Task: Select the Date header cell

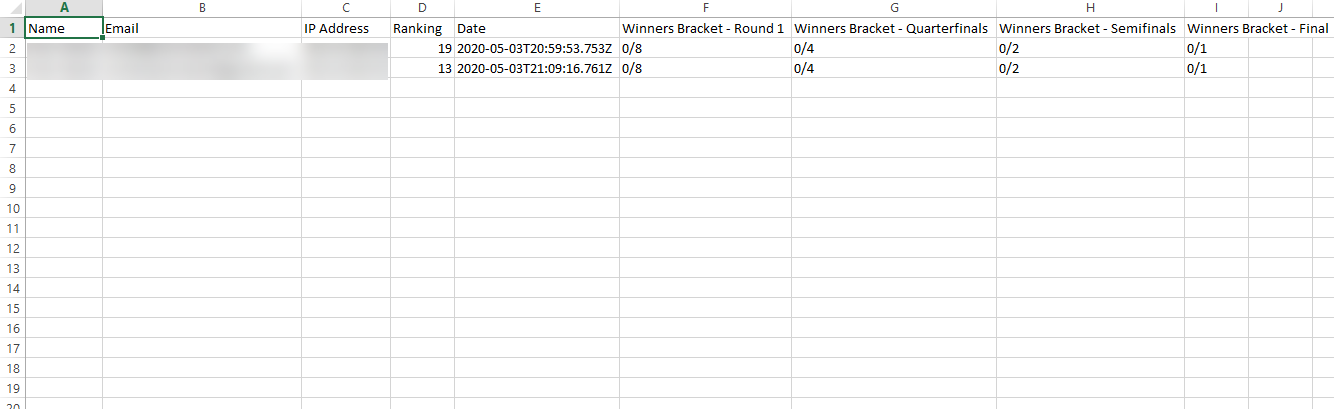Action: coord(537,28)
